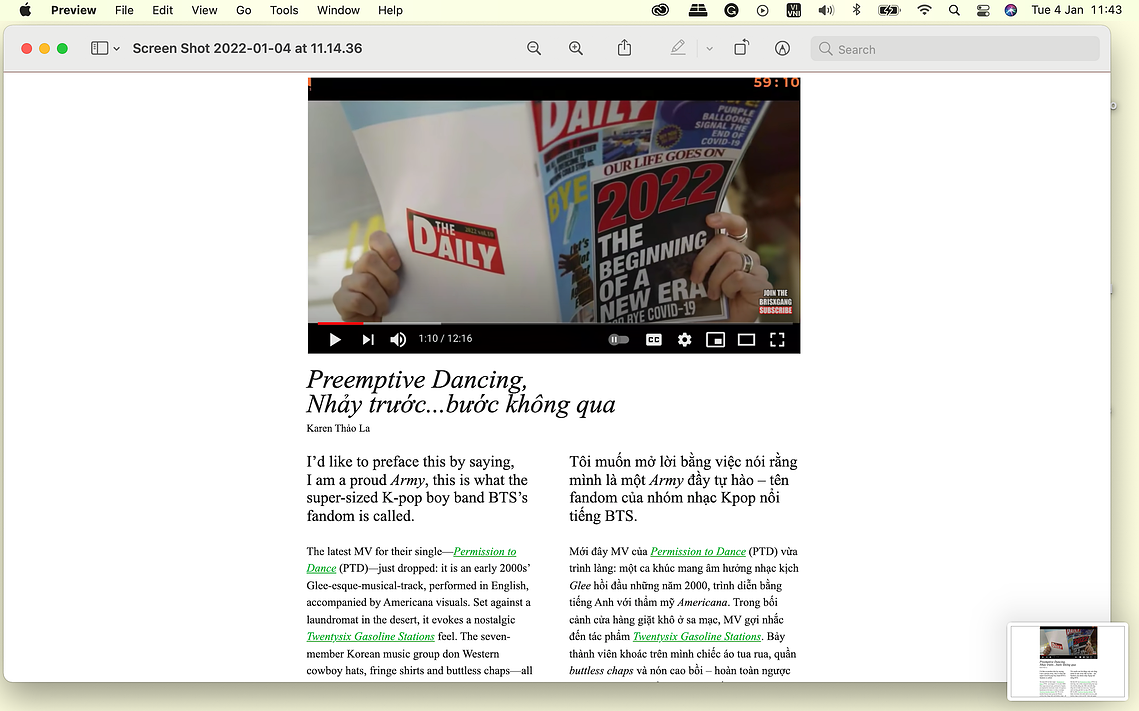The width and height of the screenshot is (1139, 711).
Task: Open the Apple menu
Action: (x=25, y=10)
